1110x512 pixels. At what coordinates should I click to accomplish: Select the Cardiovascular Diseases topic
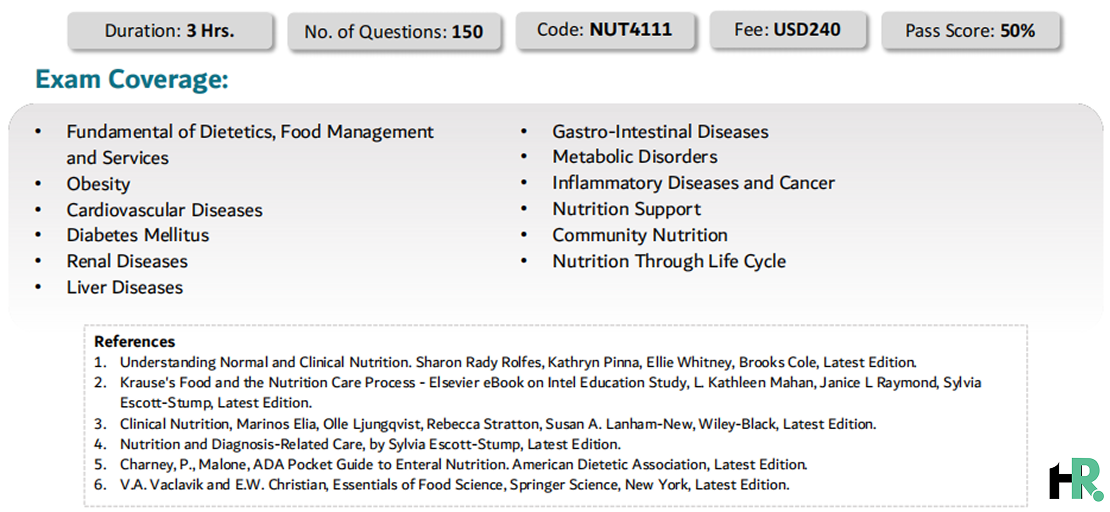coord(164,210)
